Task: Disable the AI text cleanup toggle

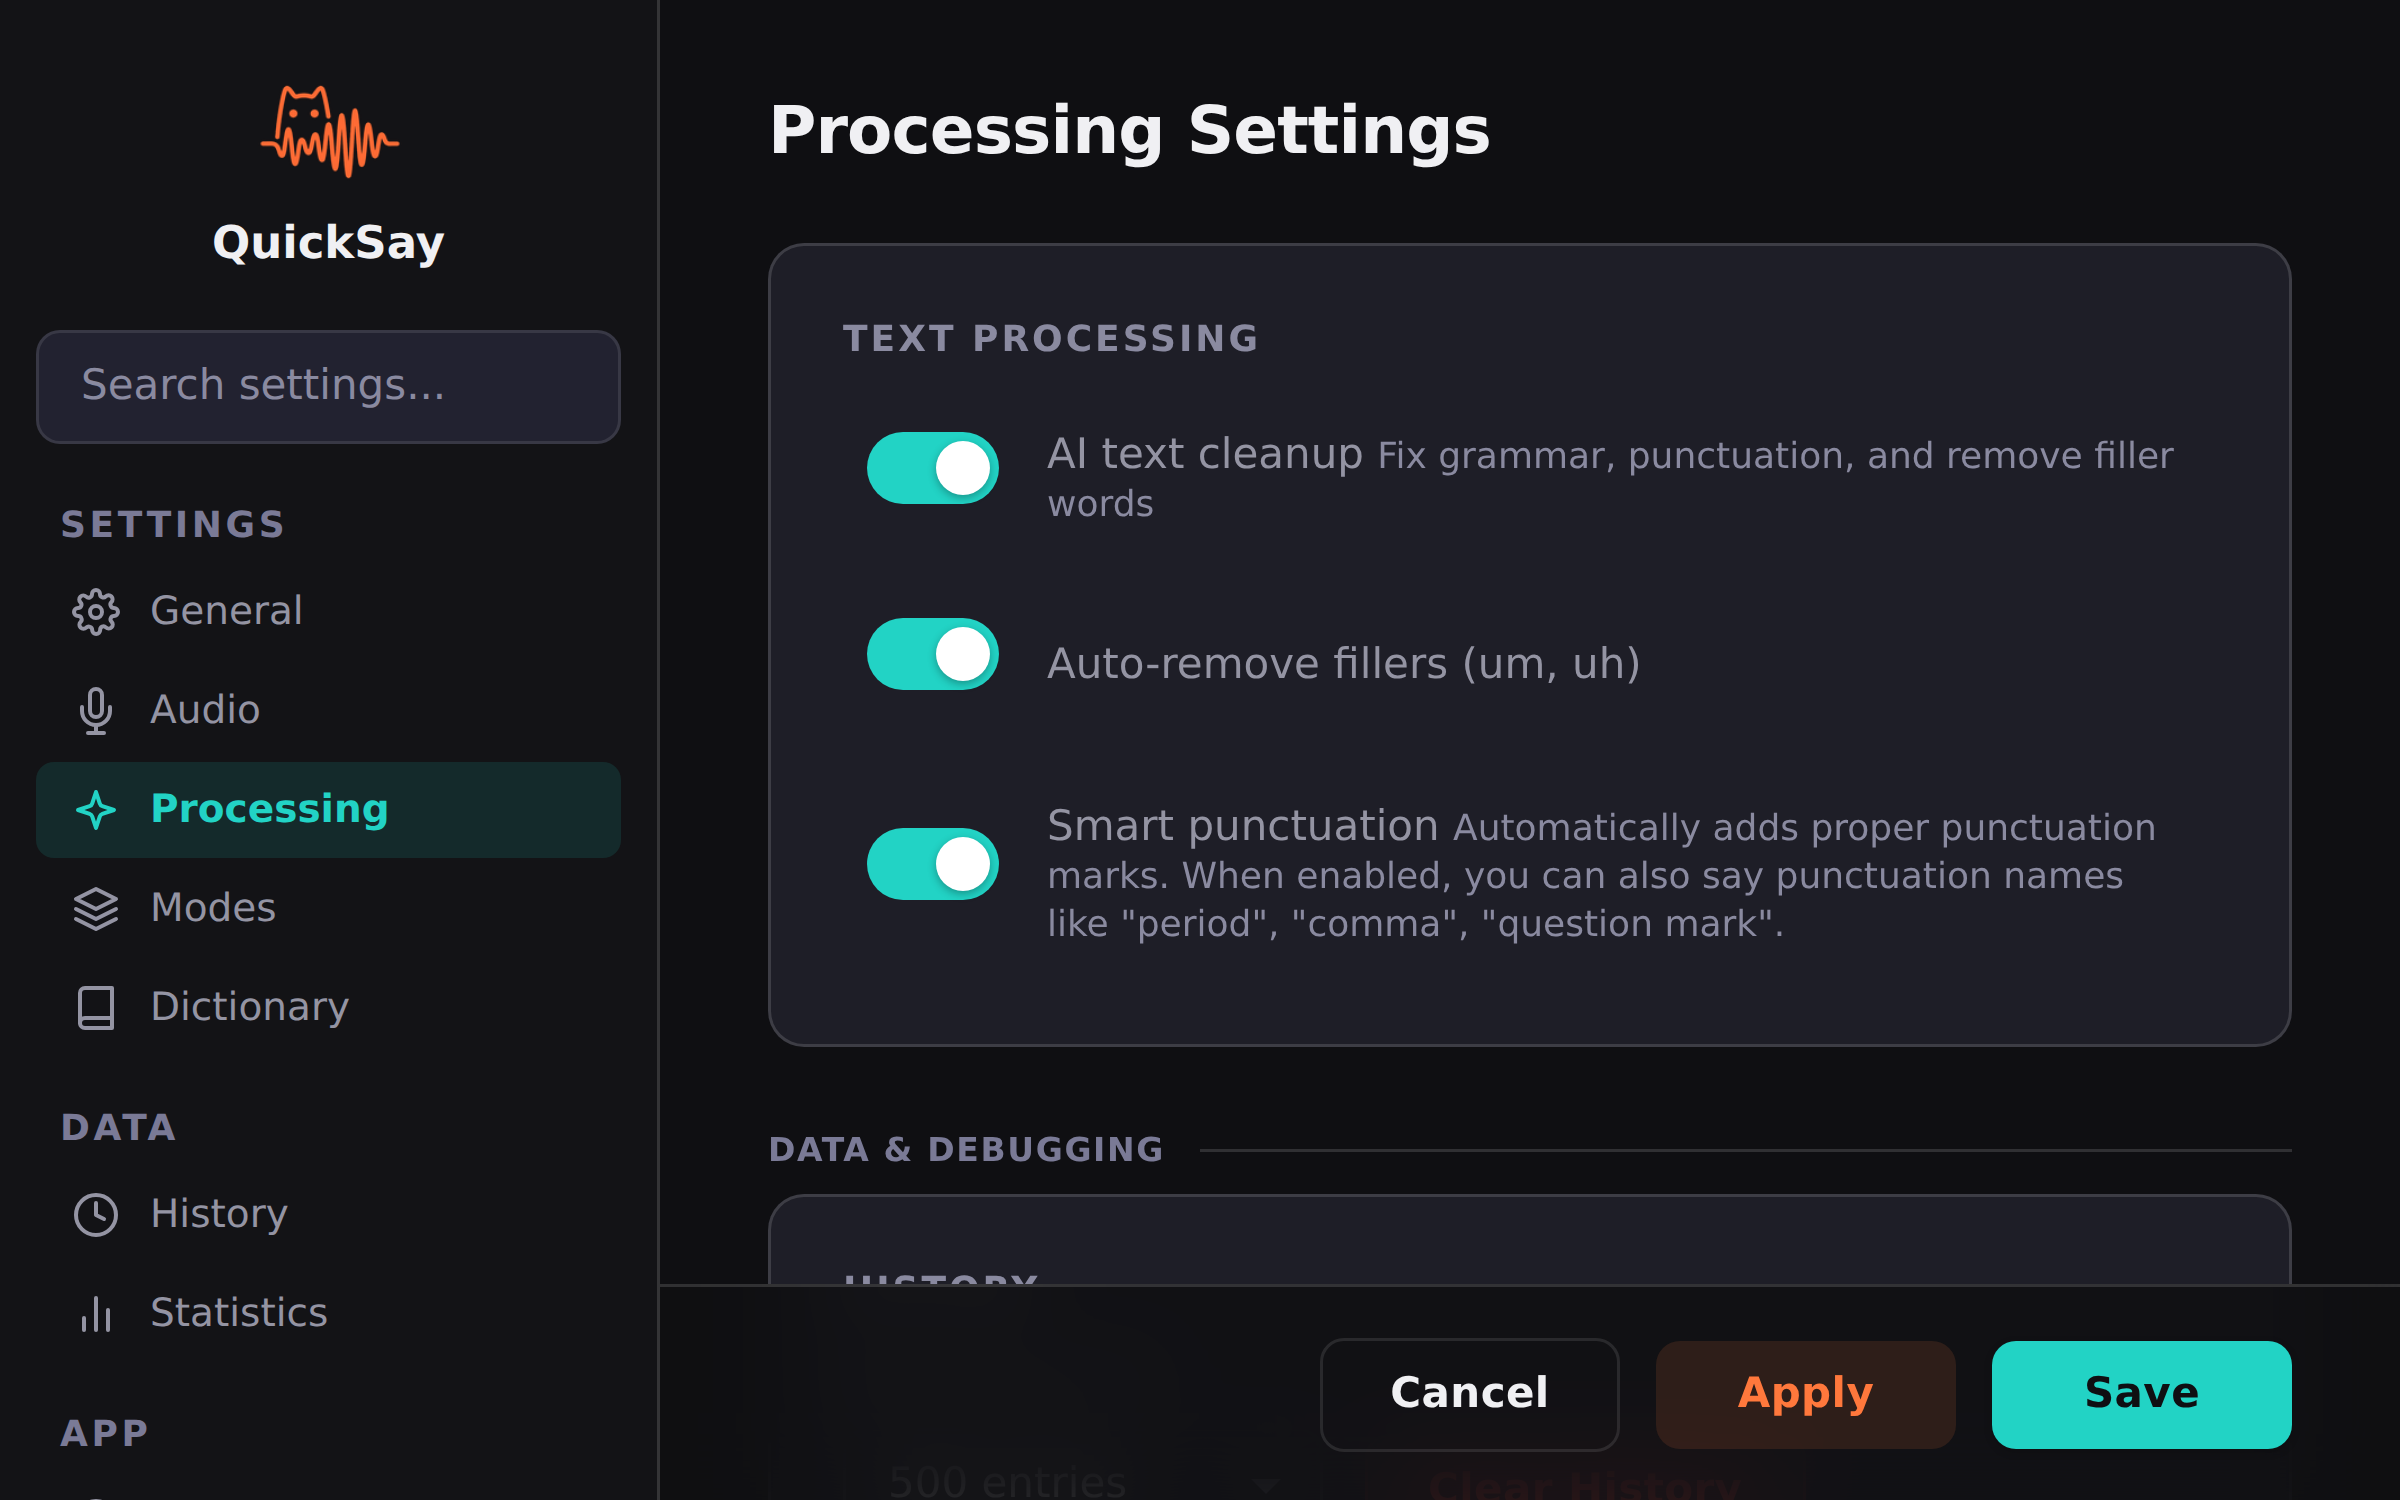Action: point(932,467)
